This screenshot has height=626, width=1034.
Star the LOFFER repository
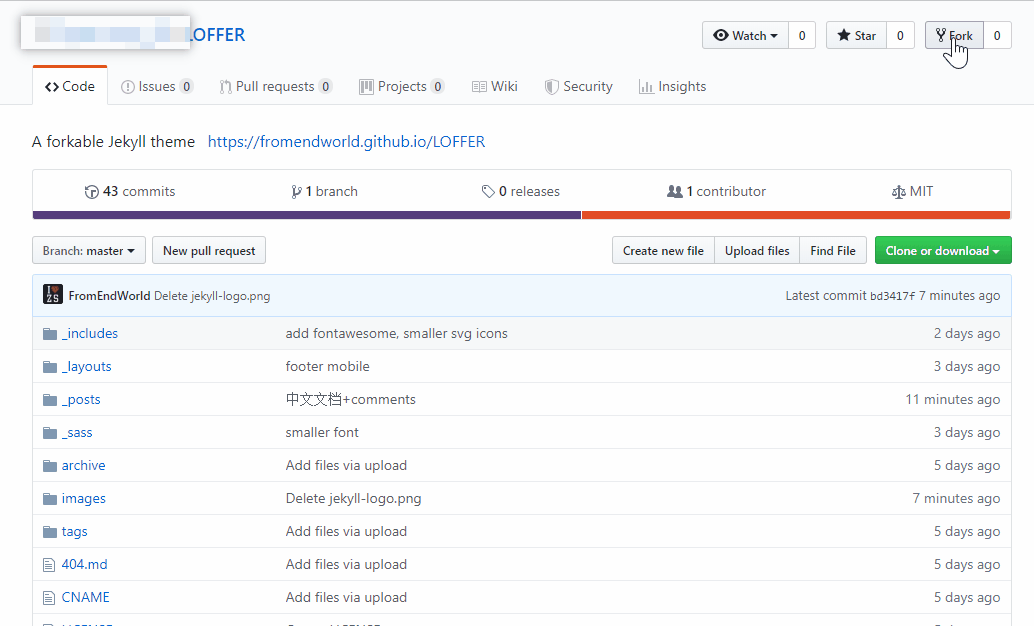(x=856, y=36)
